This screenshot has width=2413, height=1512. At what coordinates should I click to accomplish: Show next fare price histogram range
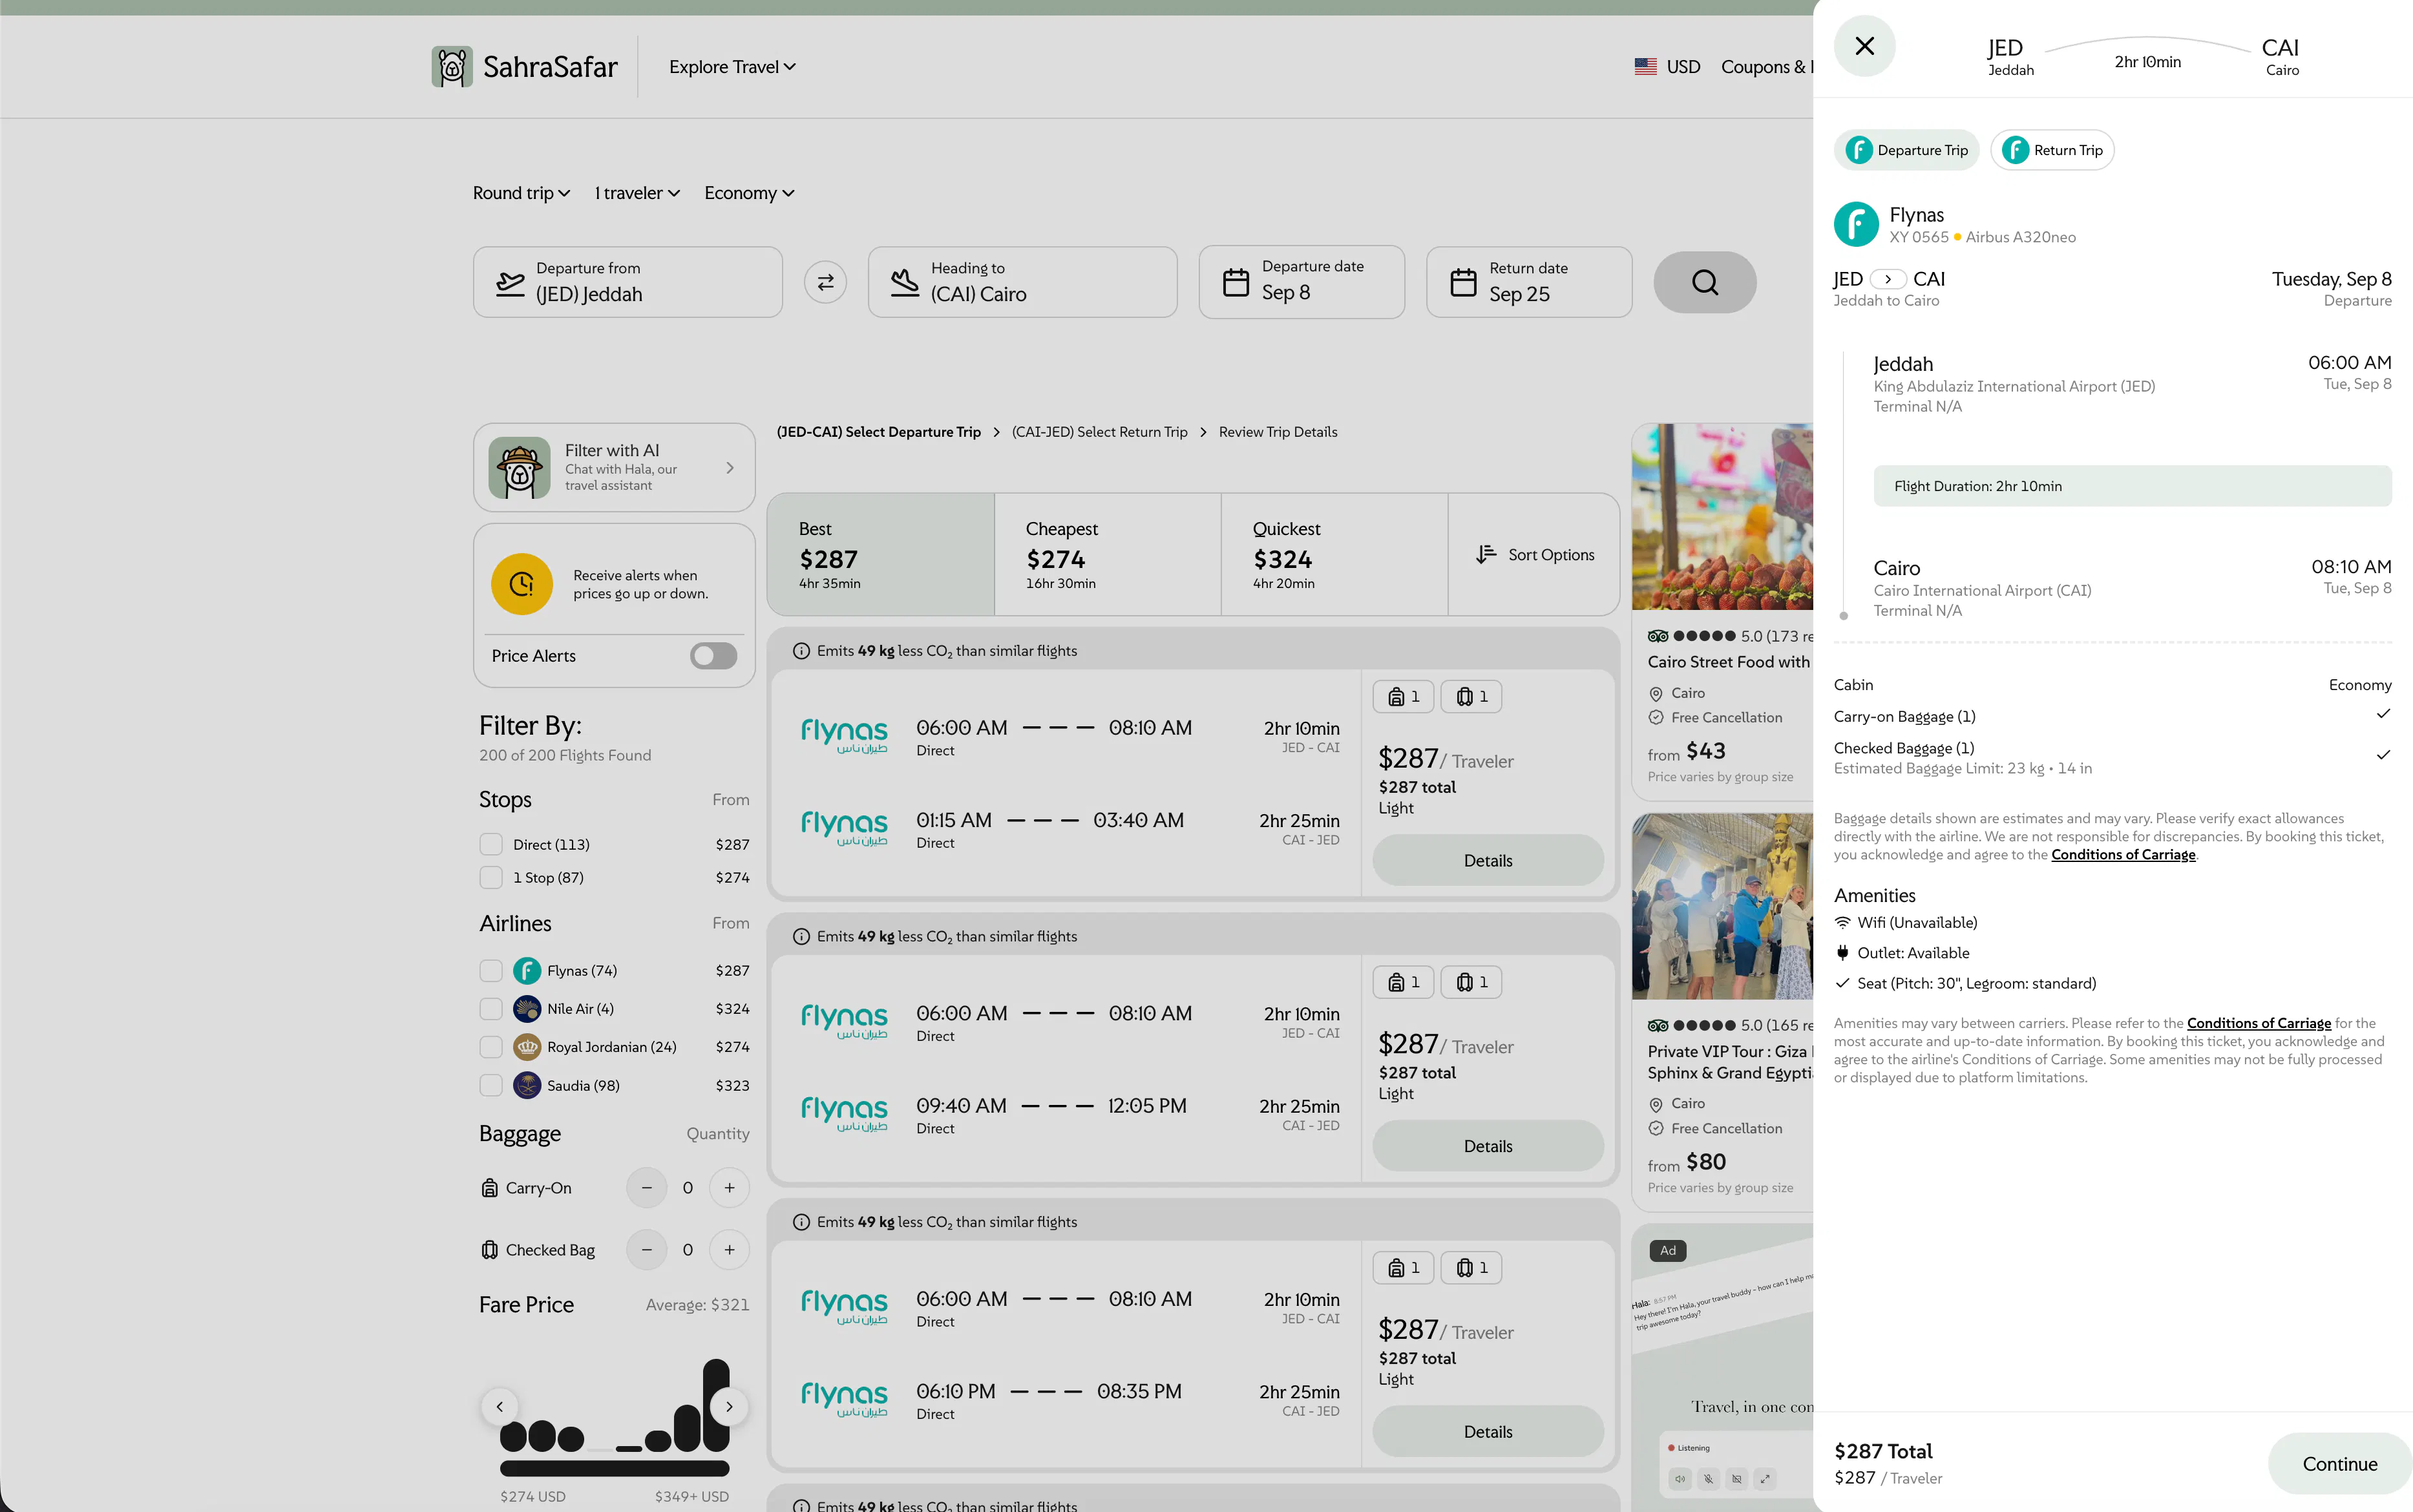coord(729,1407)
